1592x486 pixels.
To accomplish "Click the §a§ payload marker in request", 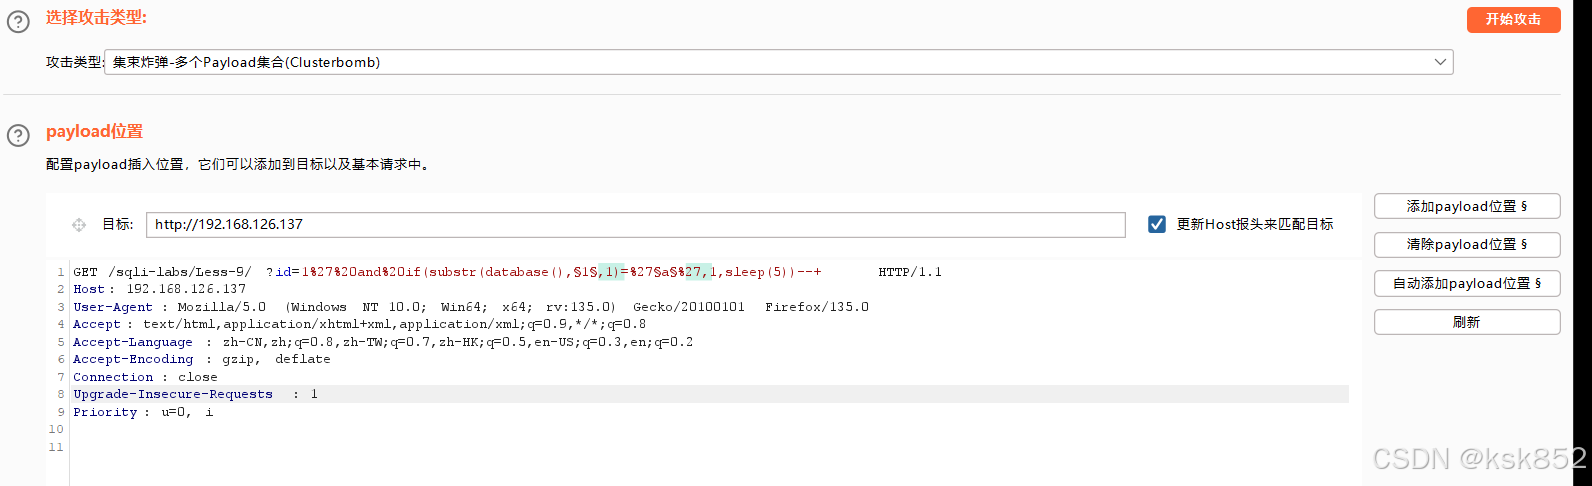I will (665, 272).
